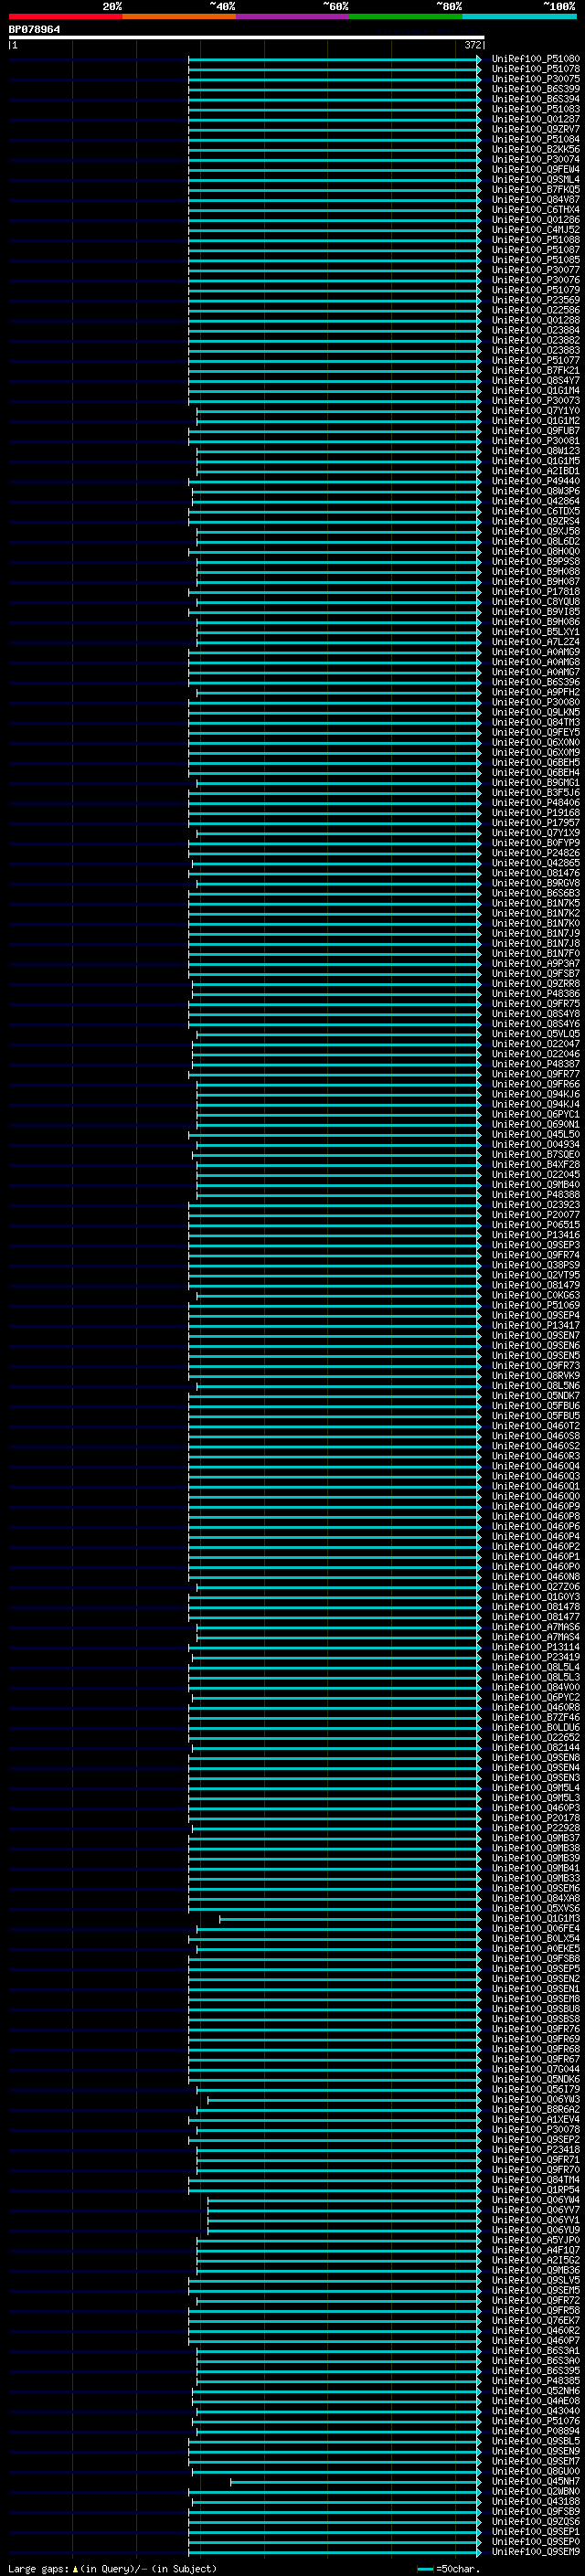Click the orange ~40% identity scale segment
Image resolution: width=585 pixels, height=2576 pixels.
click(x=179, y=16)
